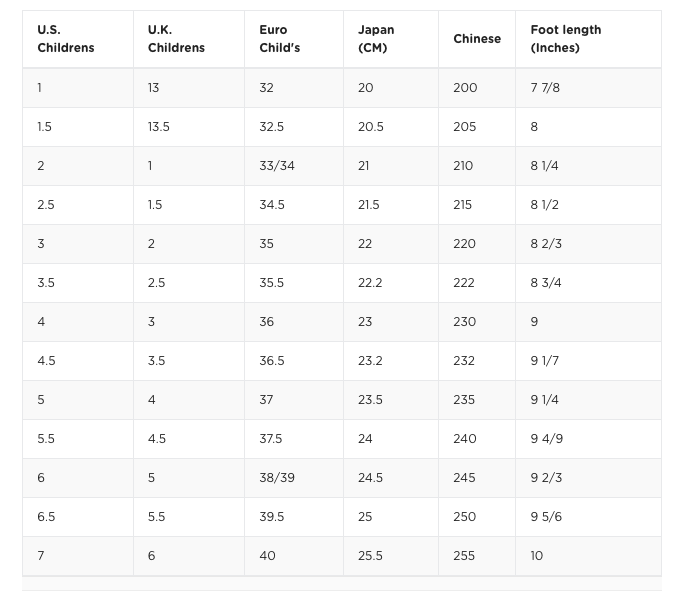Select the 38/39 Euro size cell

click(x=277, y=478)
